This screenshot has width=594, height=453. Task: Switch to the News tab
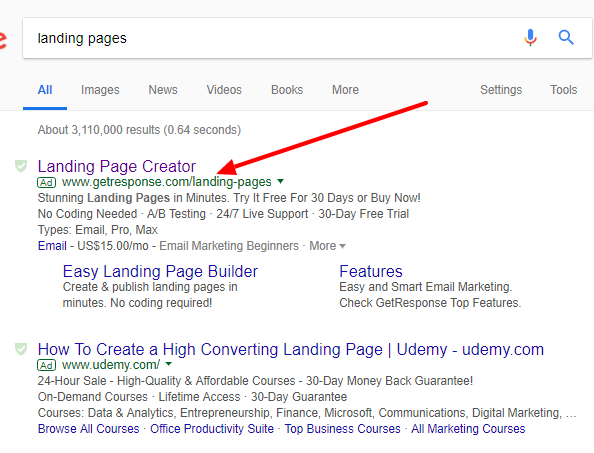163,90
